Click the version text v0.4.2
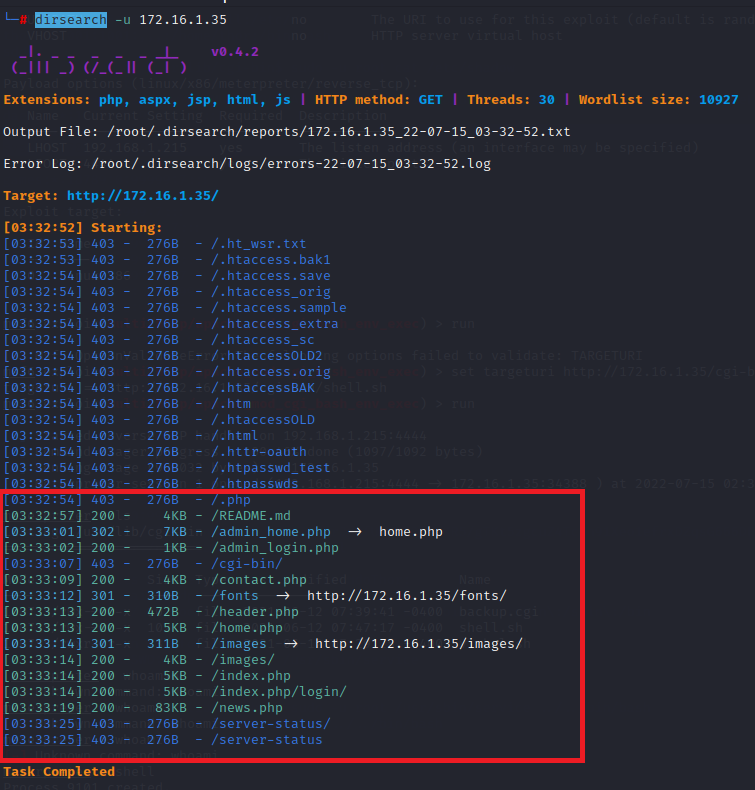This screenshot has height=790, width=755. point(235,52)
